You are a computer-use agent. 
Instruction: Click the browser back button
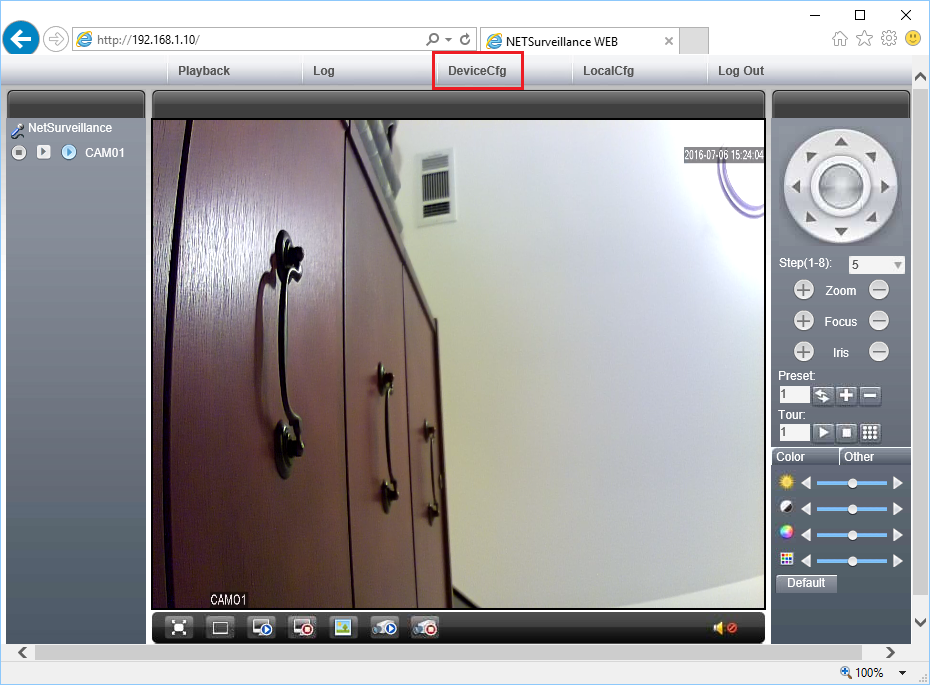pyautogui.click(x=21, y=39)
